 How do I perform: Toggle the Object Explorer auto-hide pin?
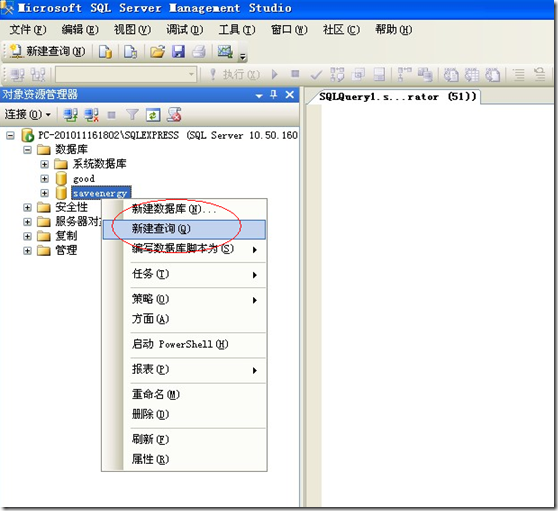273,95
